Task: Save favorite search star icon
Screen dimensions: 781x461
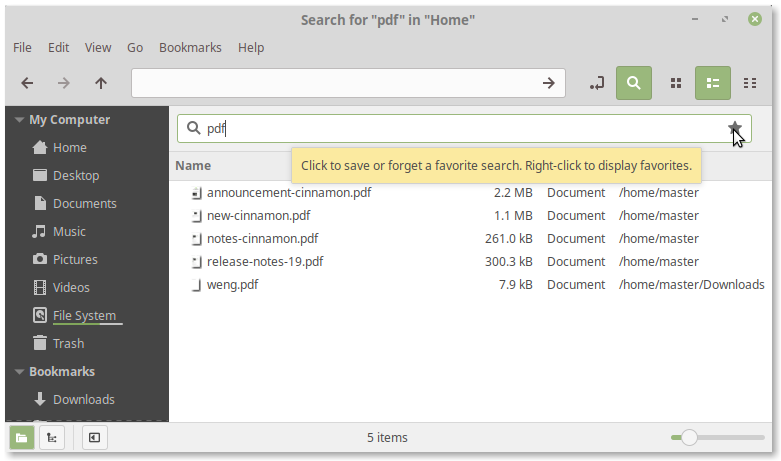Action: (x=735, y=128)
